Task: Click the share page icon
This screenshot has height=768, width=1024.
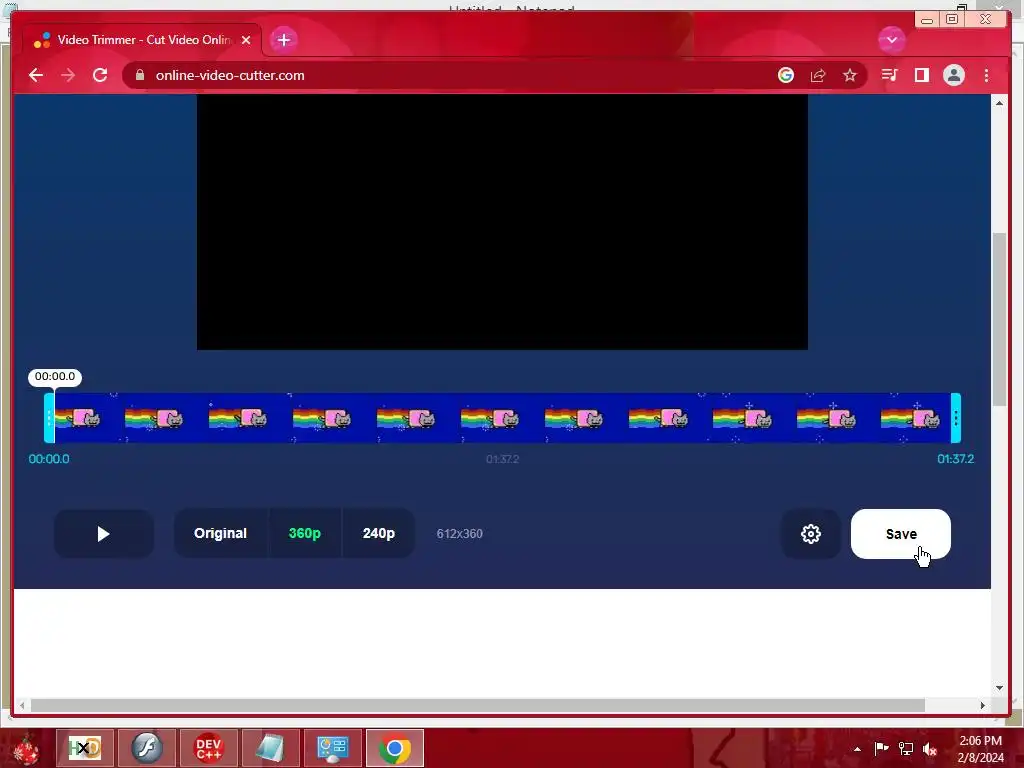Action: click(818, 75)
